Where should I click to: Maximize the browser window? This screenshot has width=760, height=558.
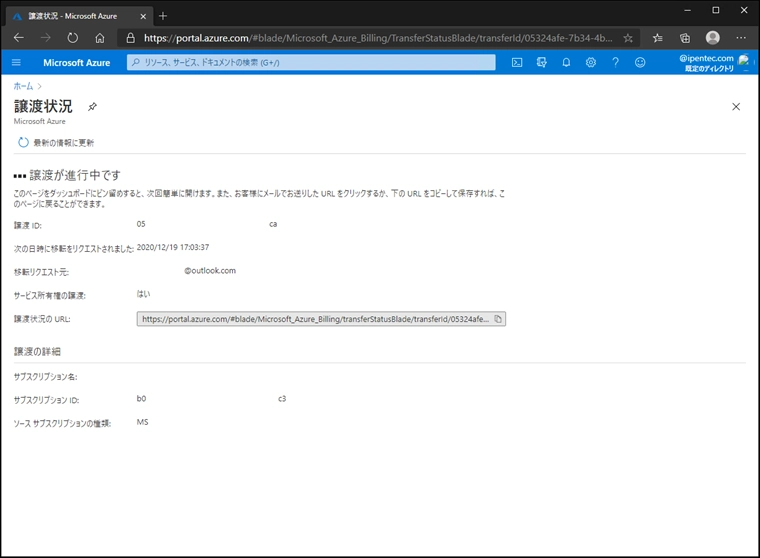click(x=715, y=10)
